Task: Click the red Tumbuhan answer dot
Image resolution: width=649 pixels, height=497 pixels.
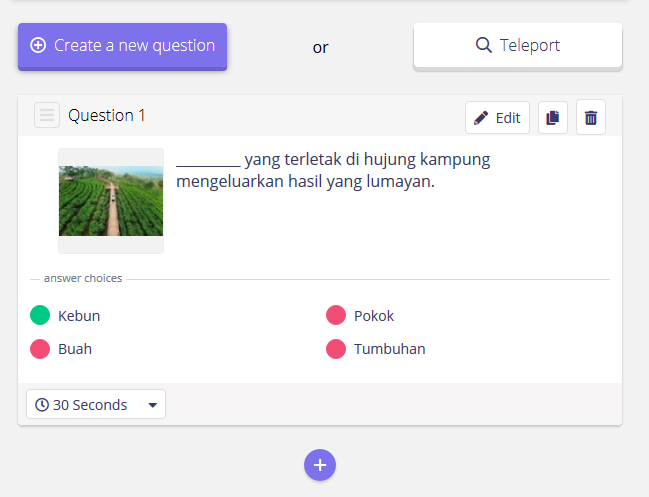Action: [336, 349]
